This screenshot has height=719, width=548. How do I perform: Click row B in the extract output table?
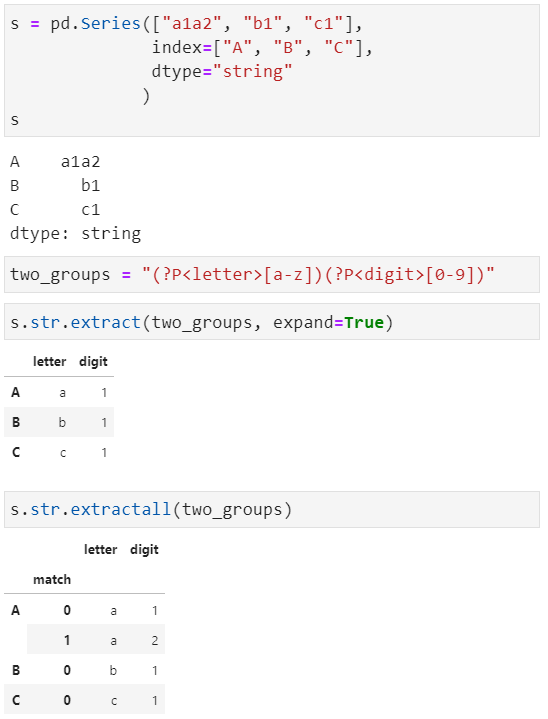(x=59, y=422)
